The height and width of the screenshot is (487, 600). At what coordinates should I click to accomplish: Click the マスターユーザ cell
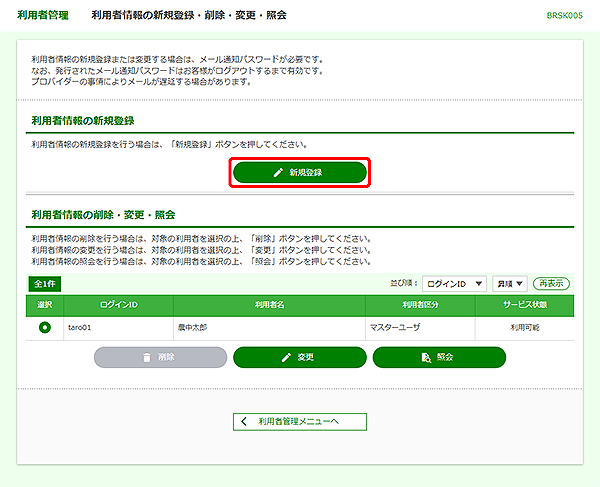(420, 328)
